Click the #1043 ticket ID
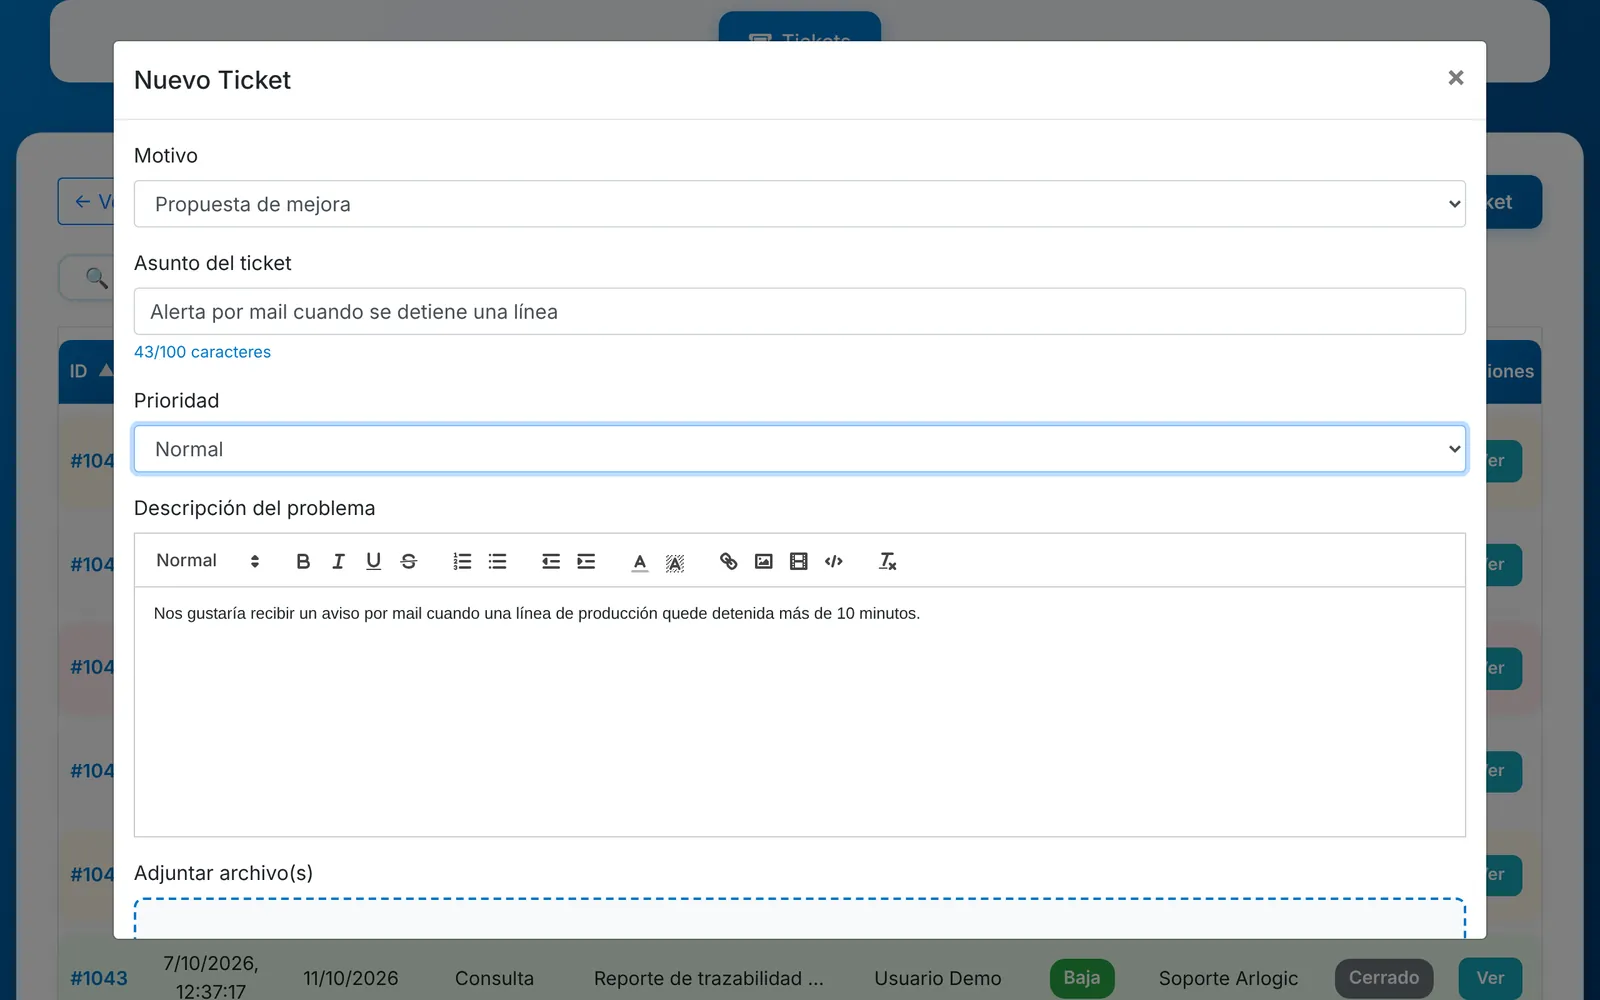This screenshot has width=1600, height=1000. point(99,978)
